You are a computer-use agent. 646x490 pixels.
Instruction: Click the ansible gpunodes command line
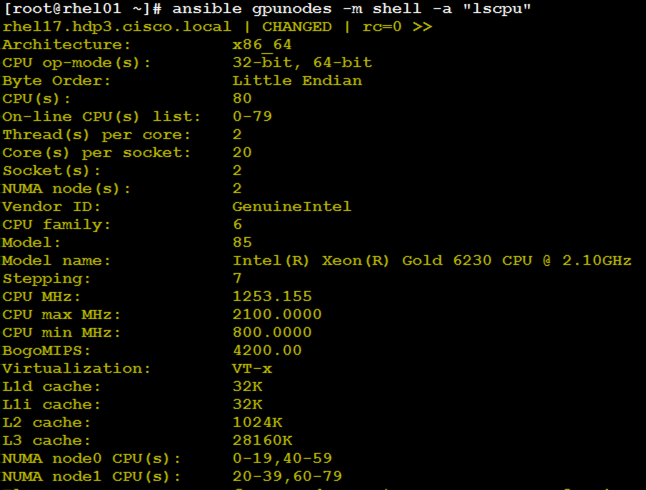pyautogui.click(x=351, y=9)
